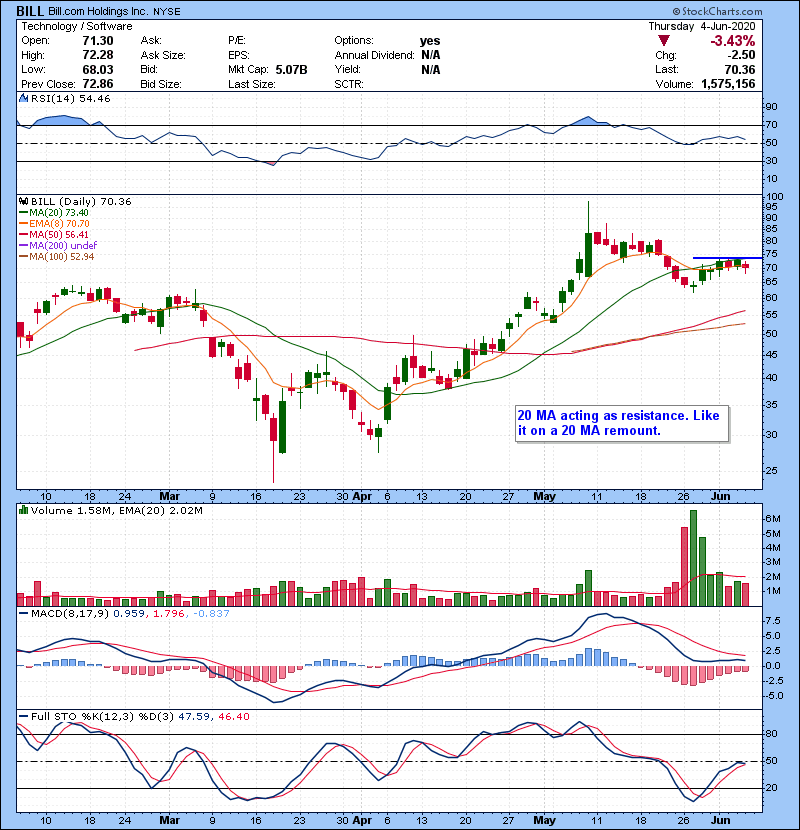800x830 pixels.
Task: Click the percent change -3.43%
Action: [x=732, y=41]
